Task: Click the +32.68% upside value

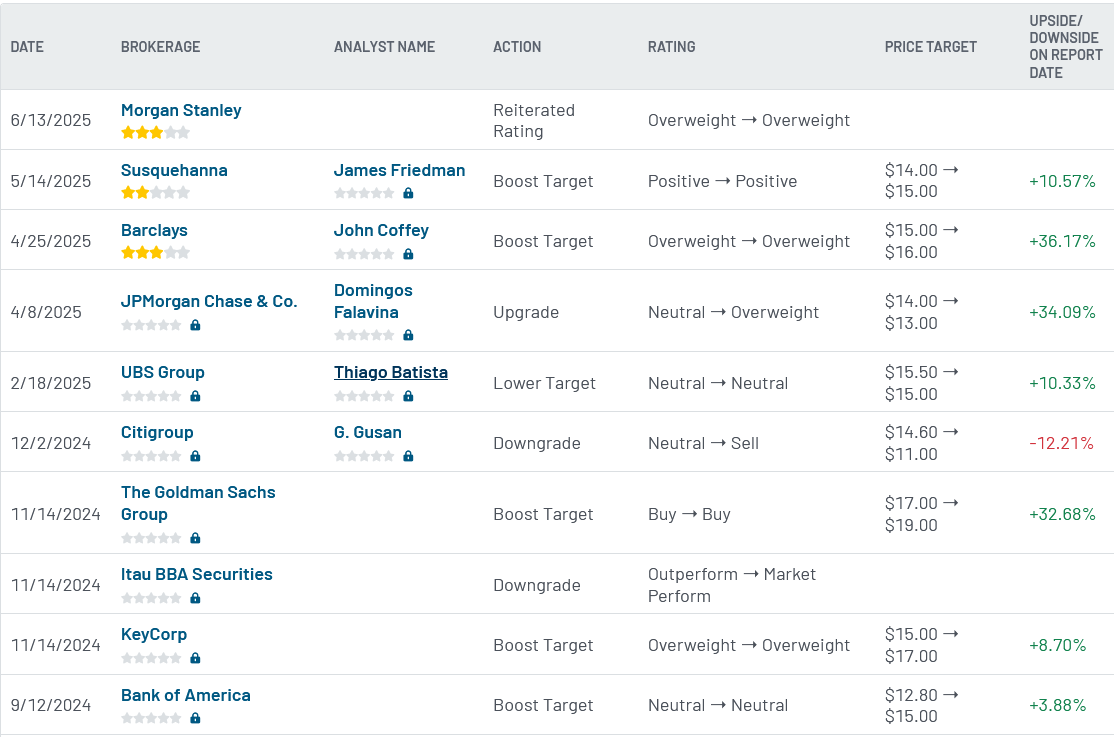Action: (x=1062, y=515)
